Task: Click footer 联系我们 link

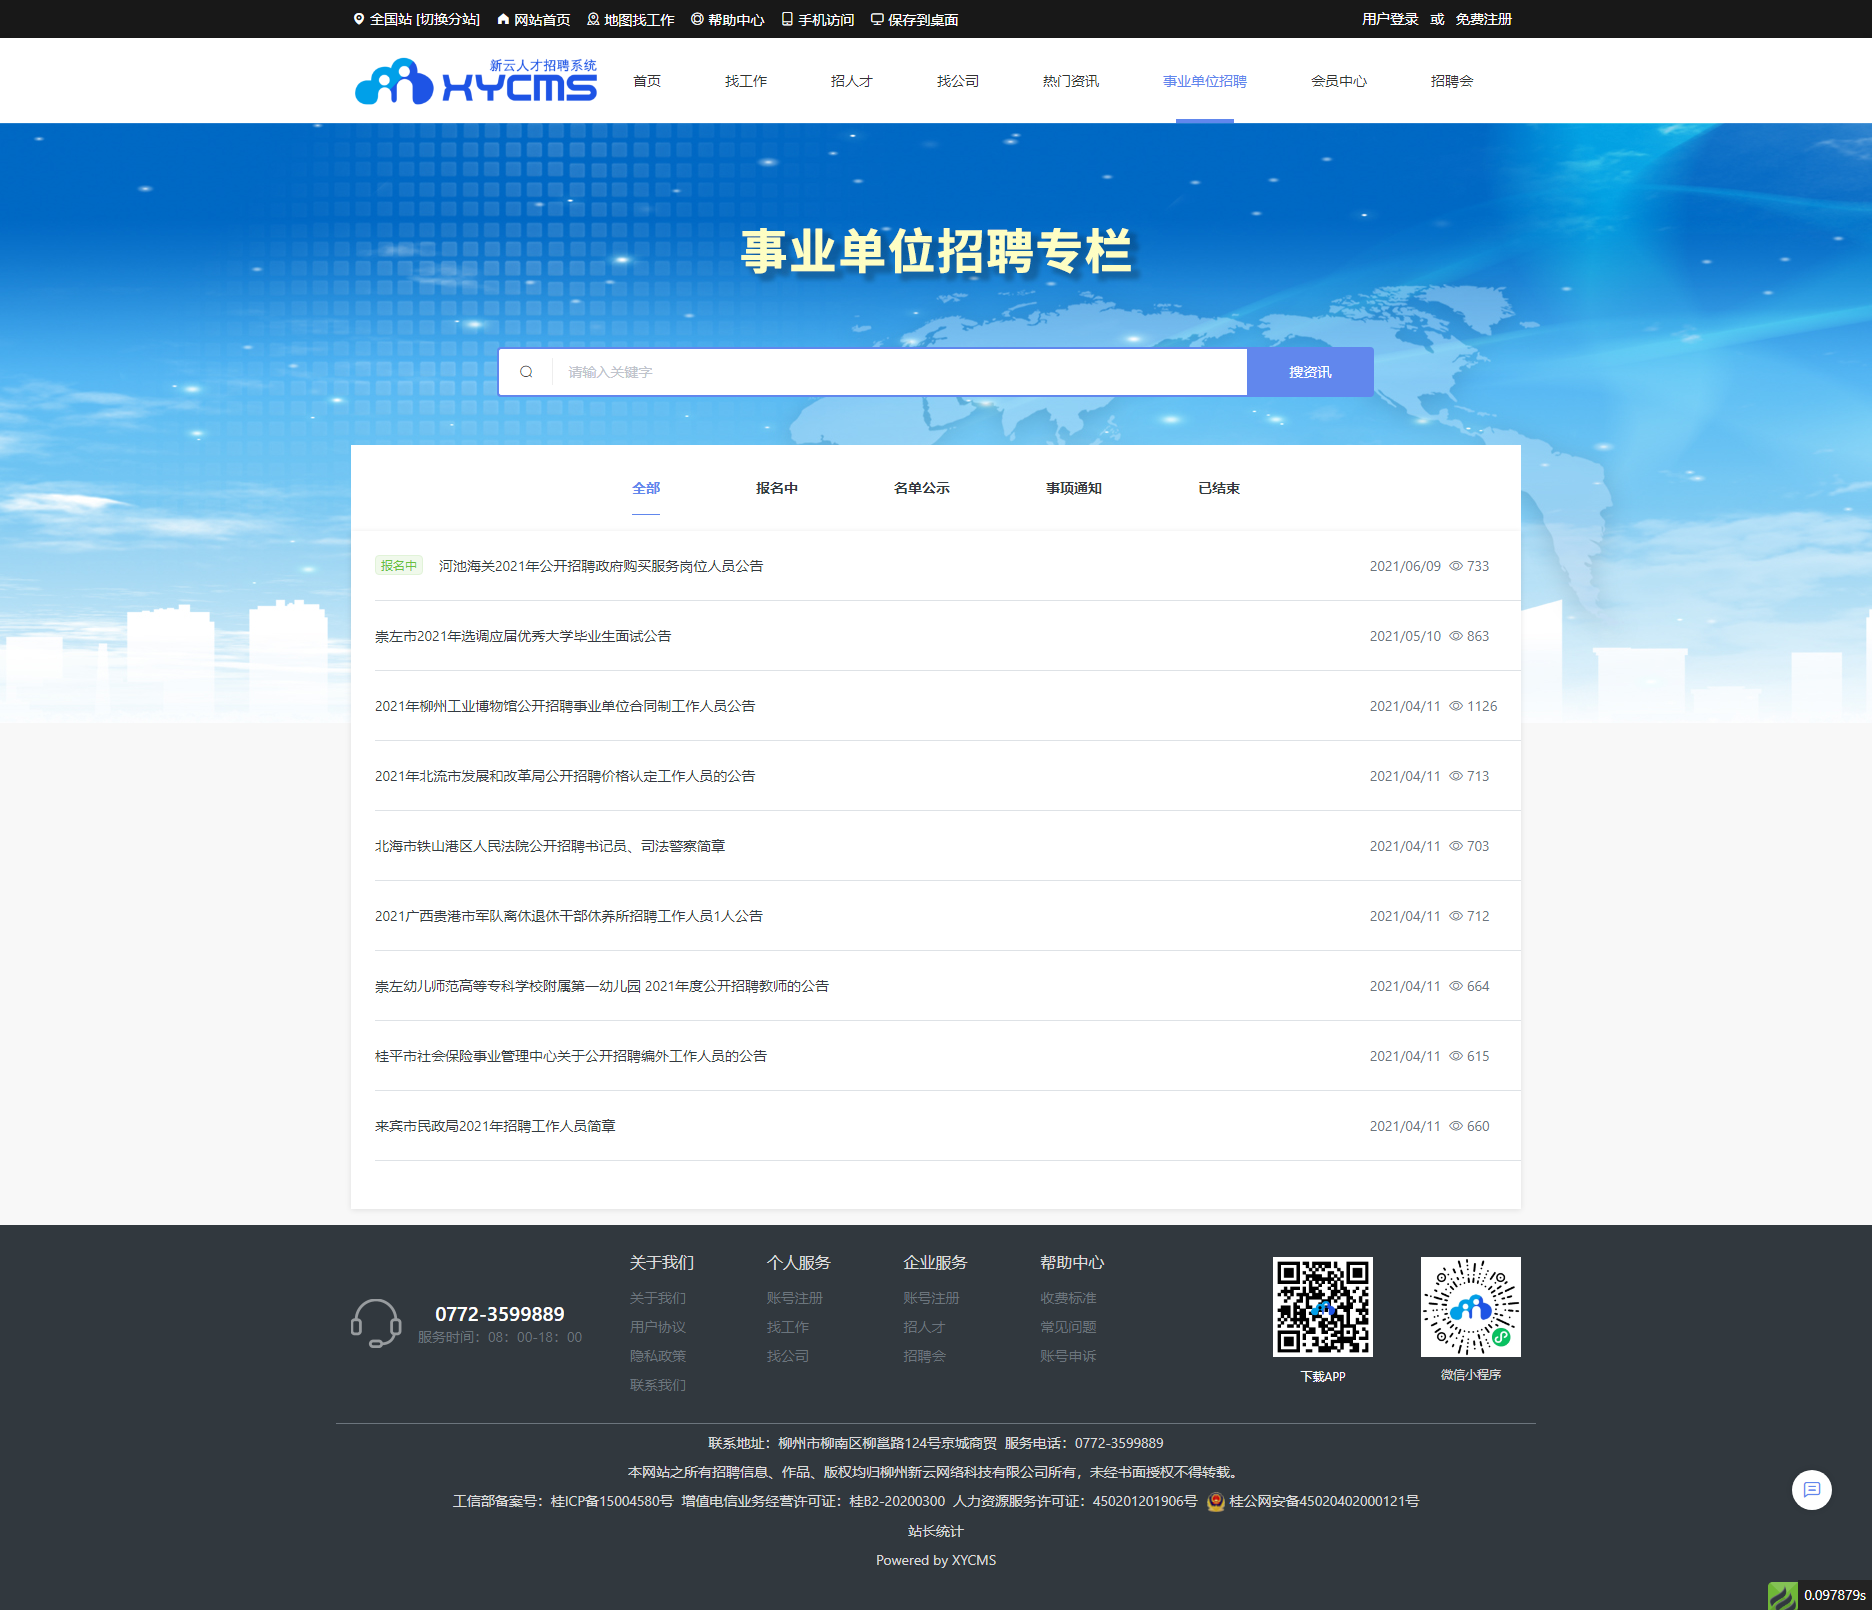Action: [x=658, y=1385]
